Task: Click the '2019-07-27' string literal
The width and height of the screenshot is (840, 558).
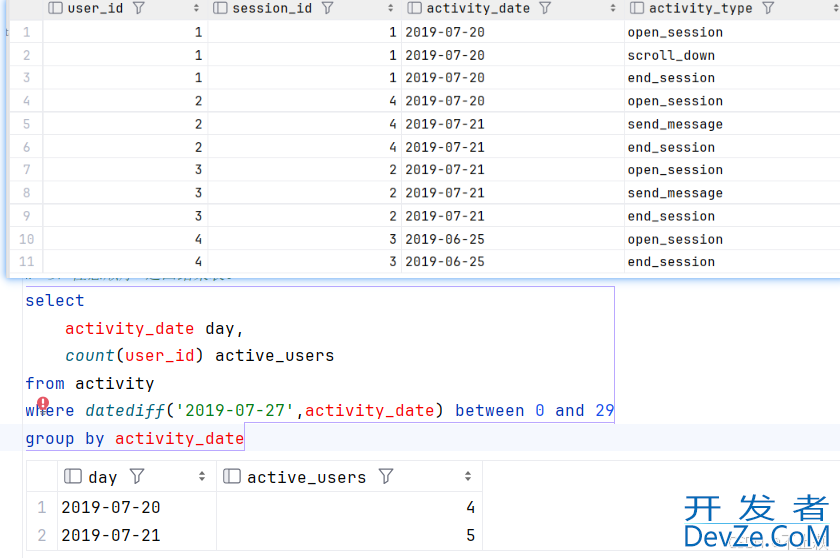Action: tap(235, 411)
